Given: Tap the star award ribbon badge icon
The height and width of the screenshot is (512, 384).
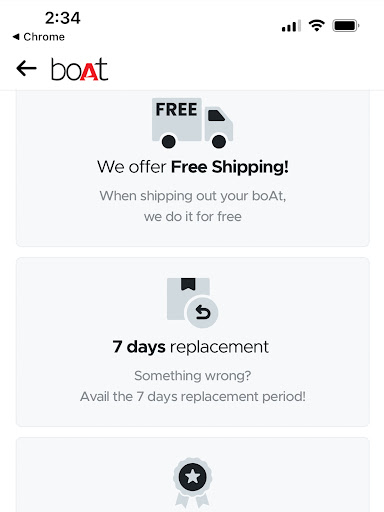Looking at the screenshot, I should point(192,482).
